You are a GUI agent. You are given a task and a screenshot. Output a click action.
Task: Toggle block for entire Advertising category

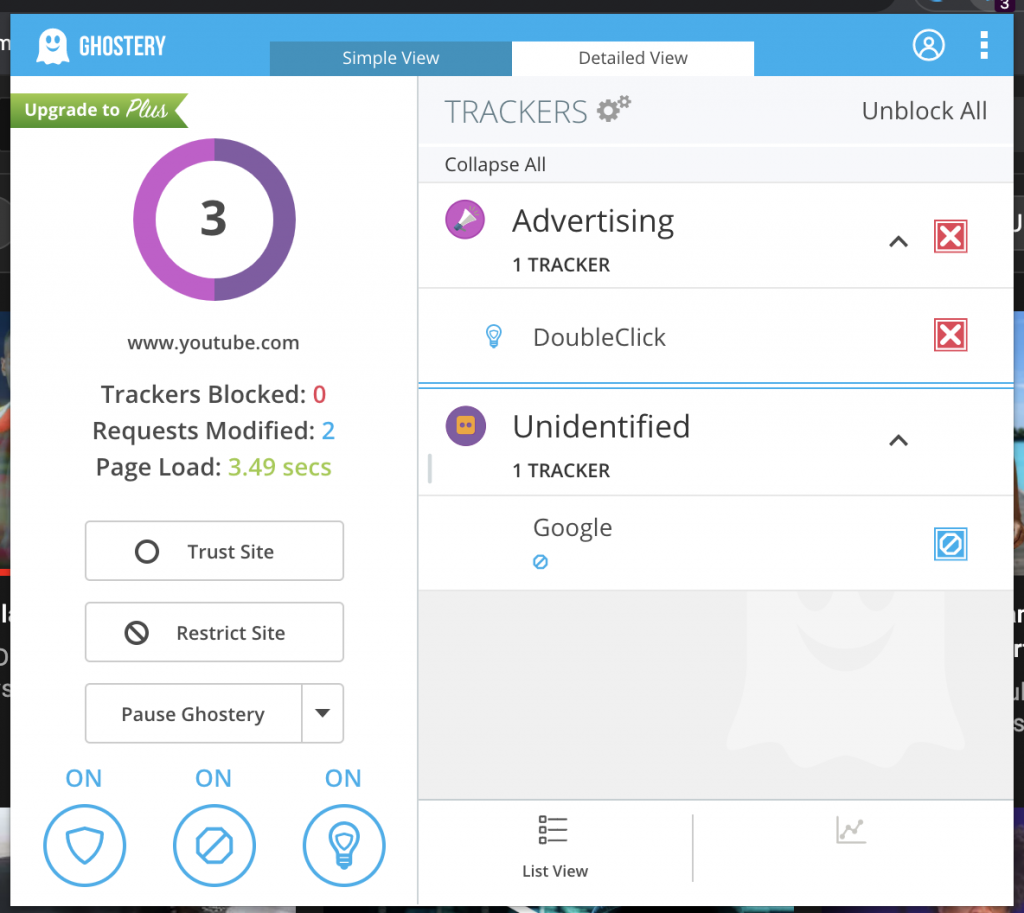click(950, 236)
